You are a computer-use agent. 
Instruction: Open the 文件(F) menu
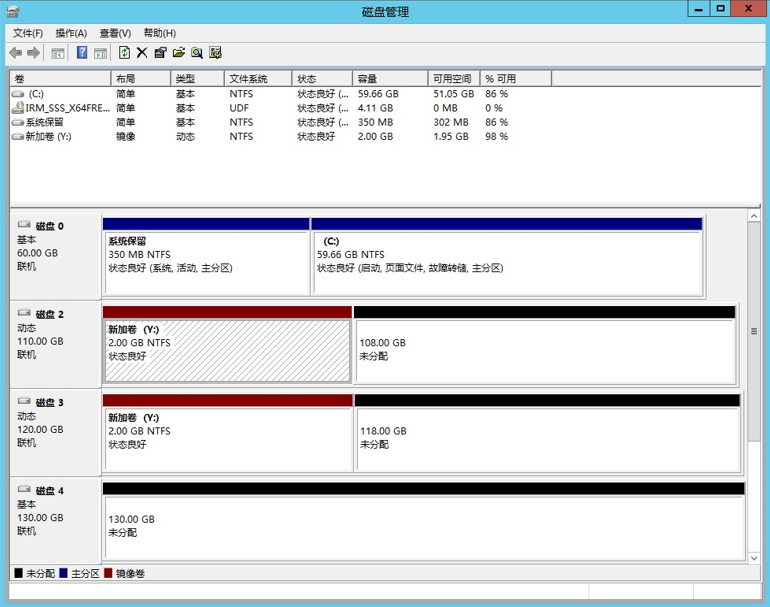pyautogui.click(x=28, y=33)
